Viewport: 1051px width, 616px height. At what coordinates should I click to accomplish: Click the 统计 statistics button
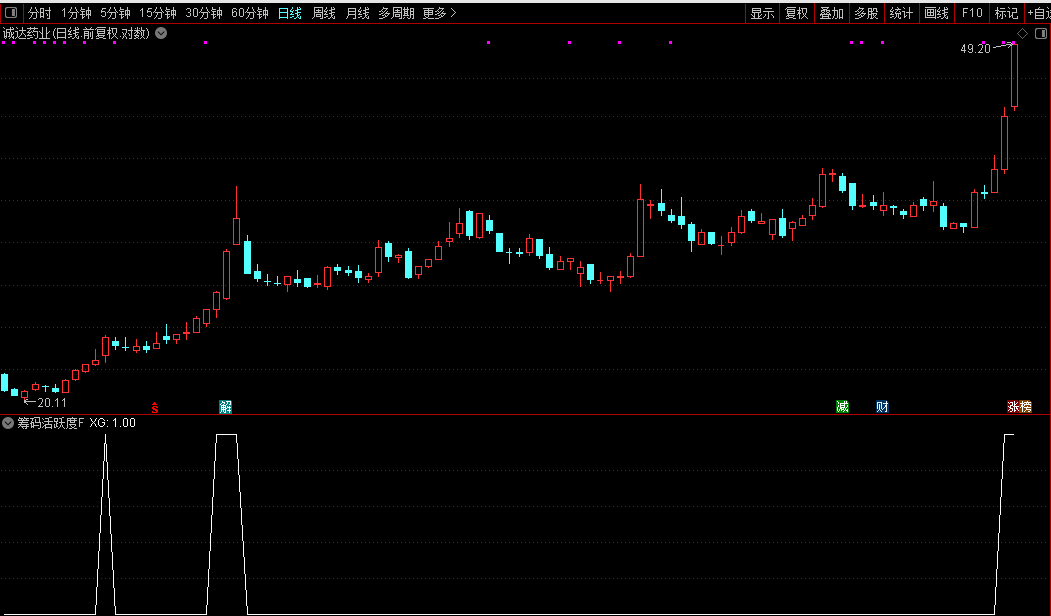[x=901, y=13]
